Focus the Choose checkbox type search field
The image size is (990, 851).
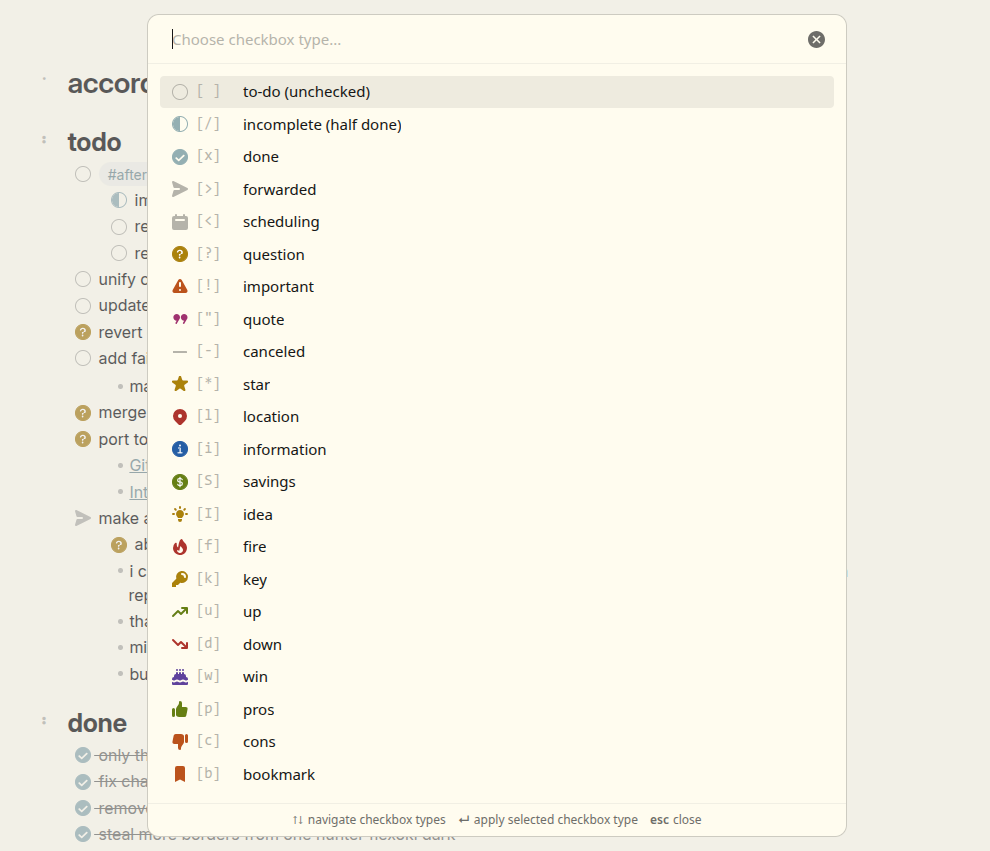coord(486,40)
